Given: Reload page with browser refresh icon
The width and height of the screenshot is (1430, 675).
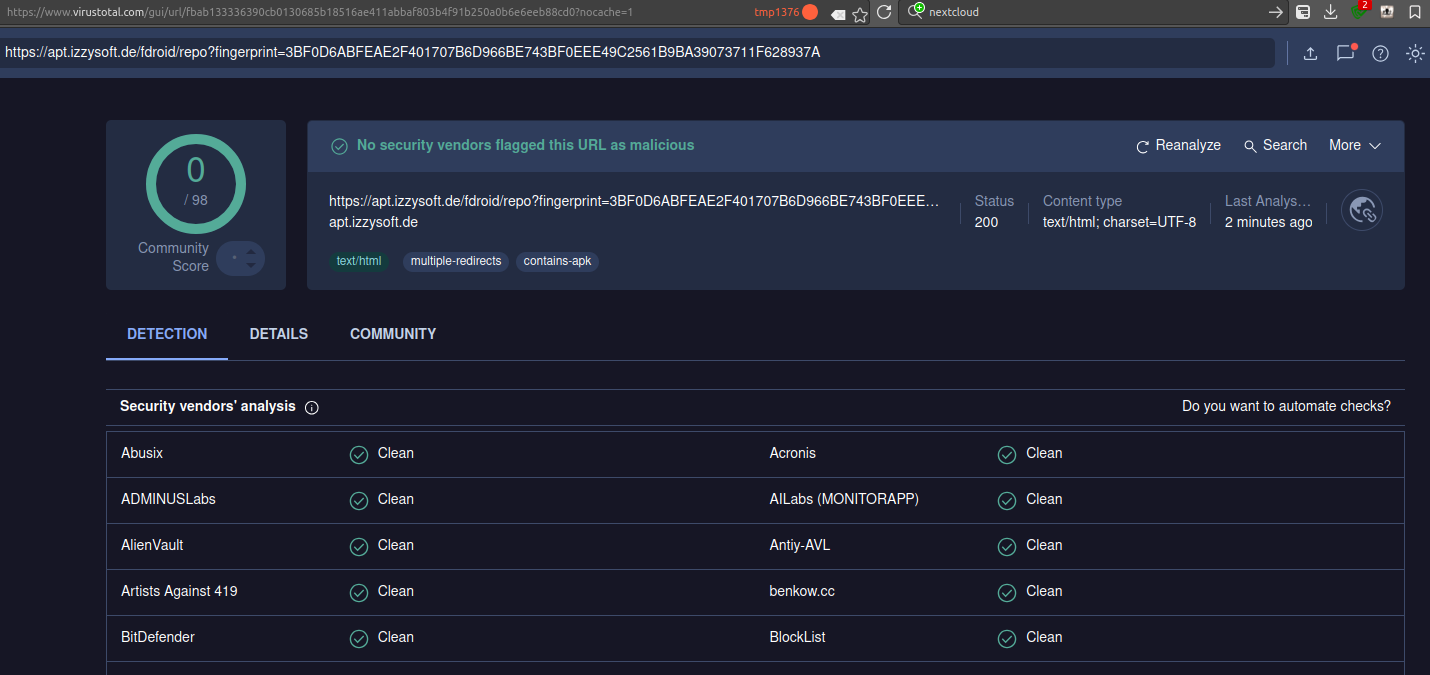Looking at the screenshot, I should (884, 13).
